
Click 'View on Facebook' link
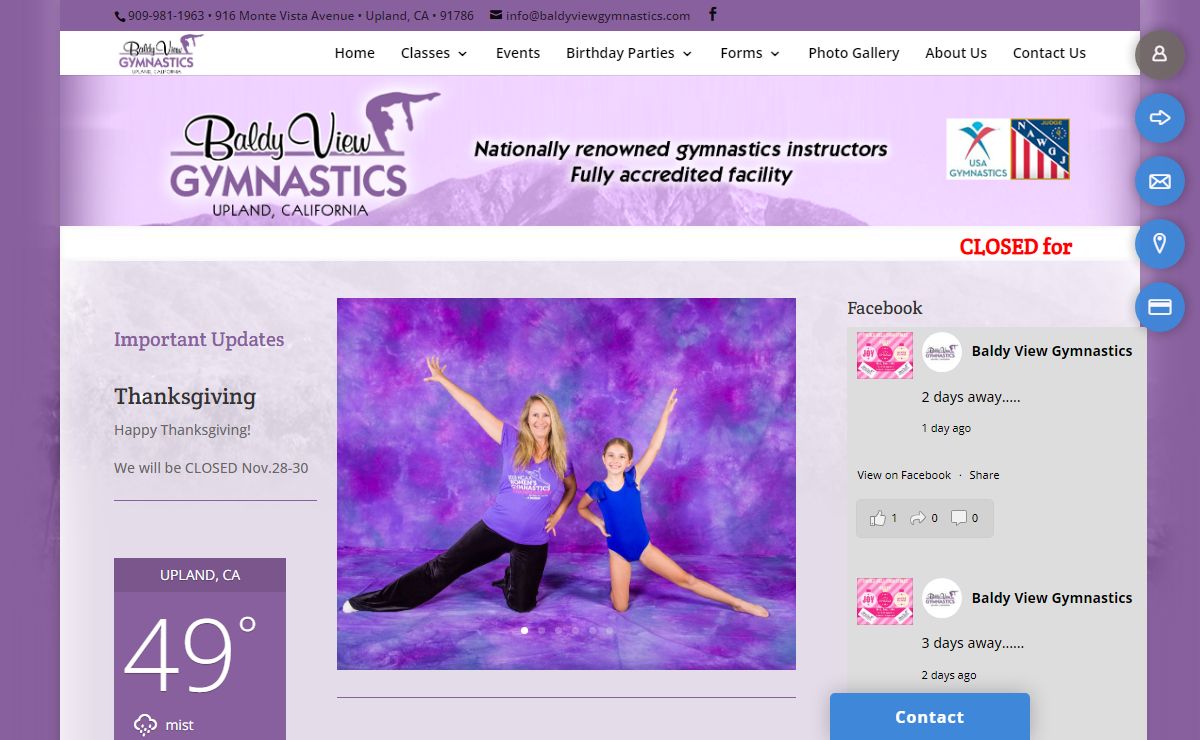[x=904, y=475]
